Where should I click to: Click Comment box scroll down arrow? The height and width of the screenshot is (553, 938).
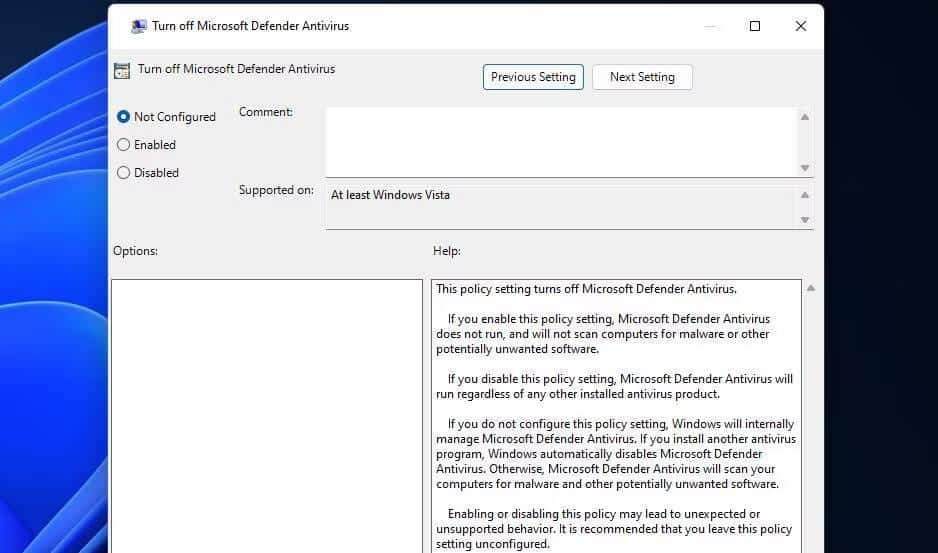(x=805, y=168)
